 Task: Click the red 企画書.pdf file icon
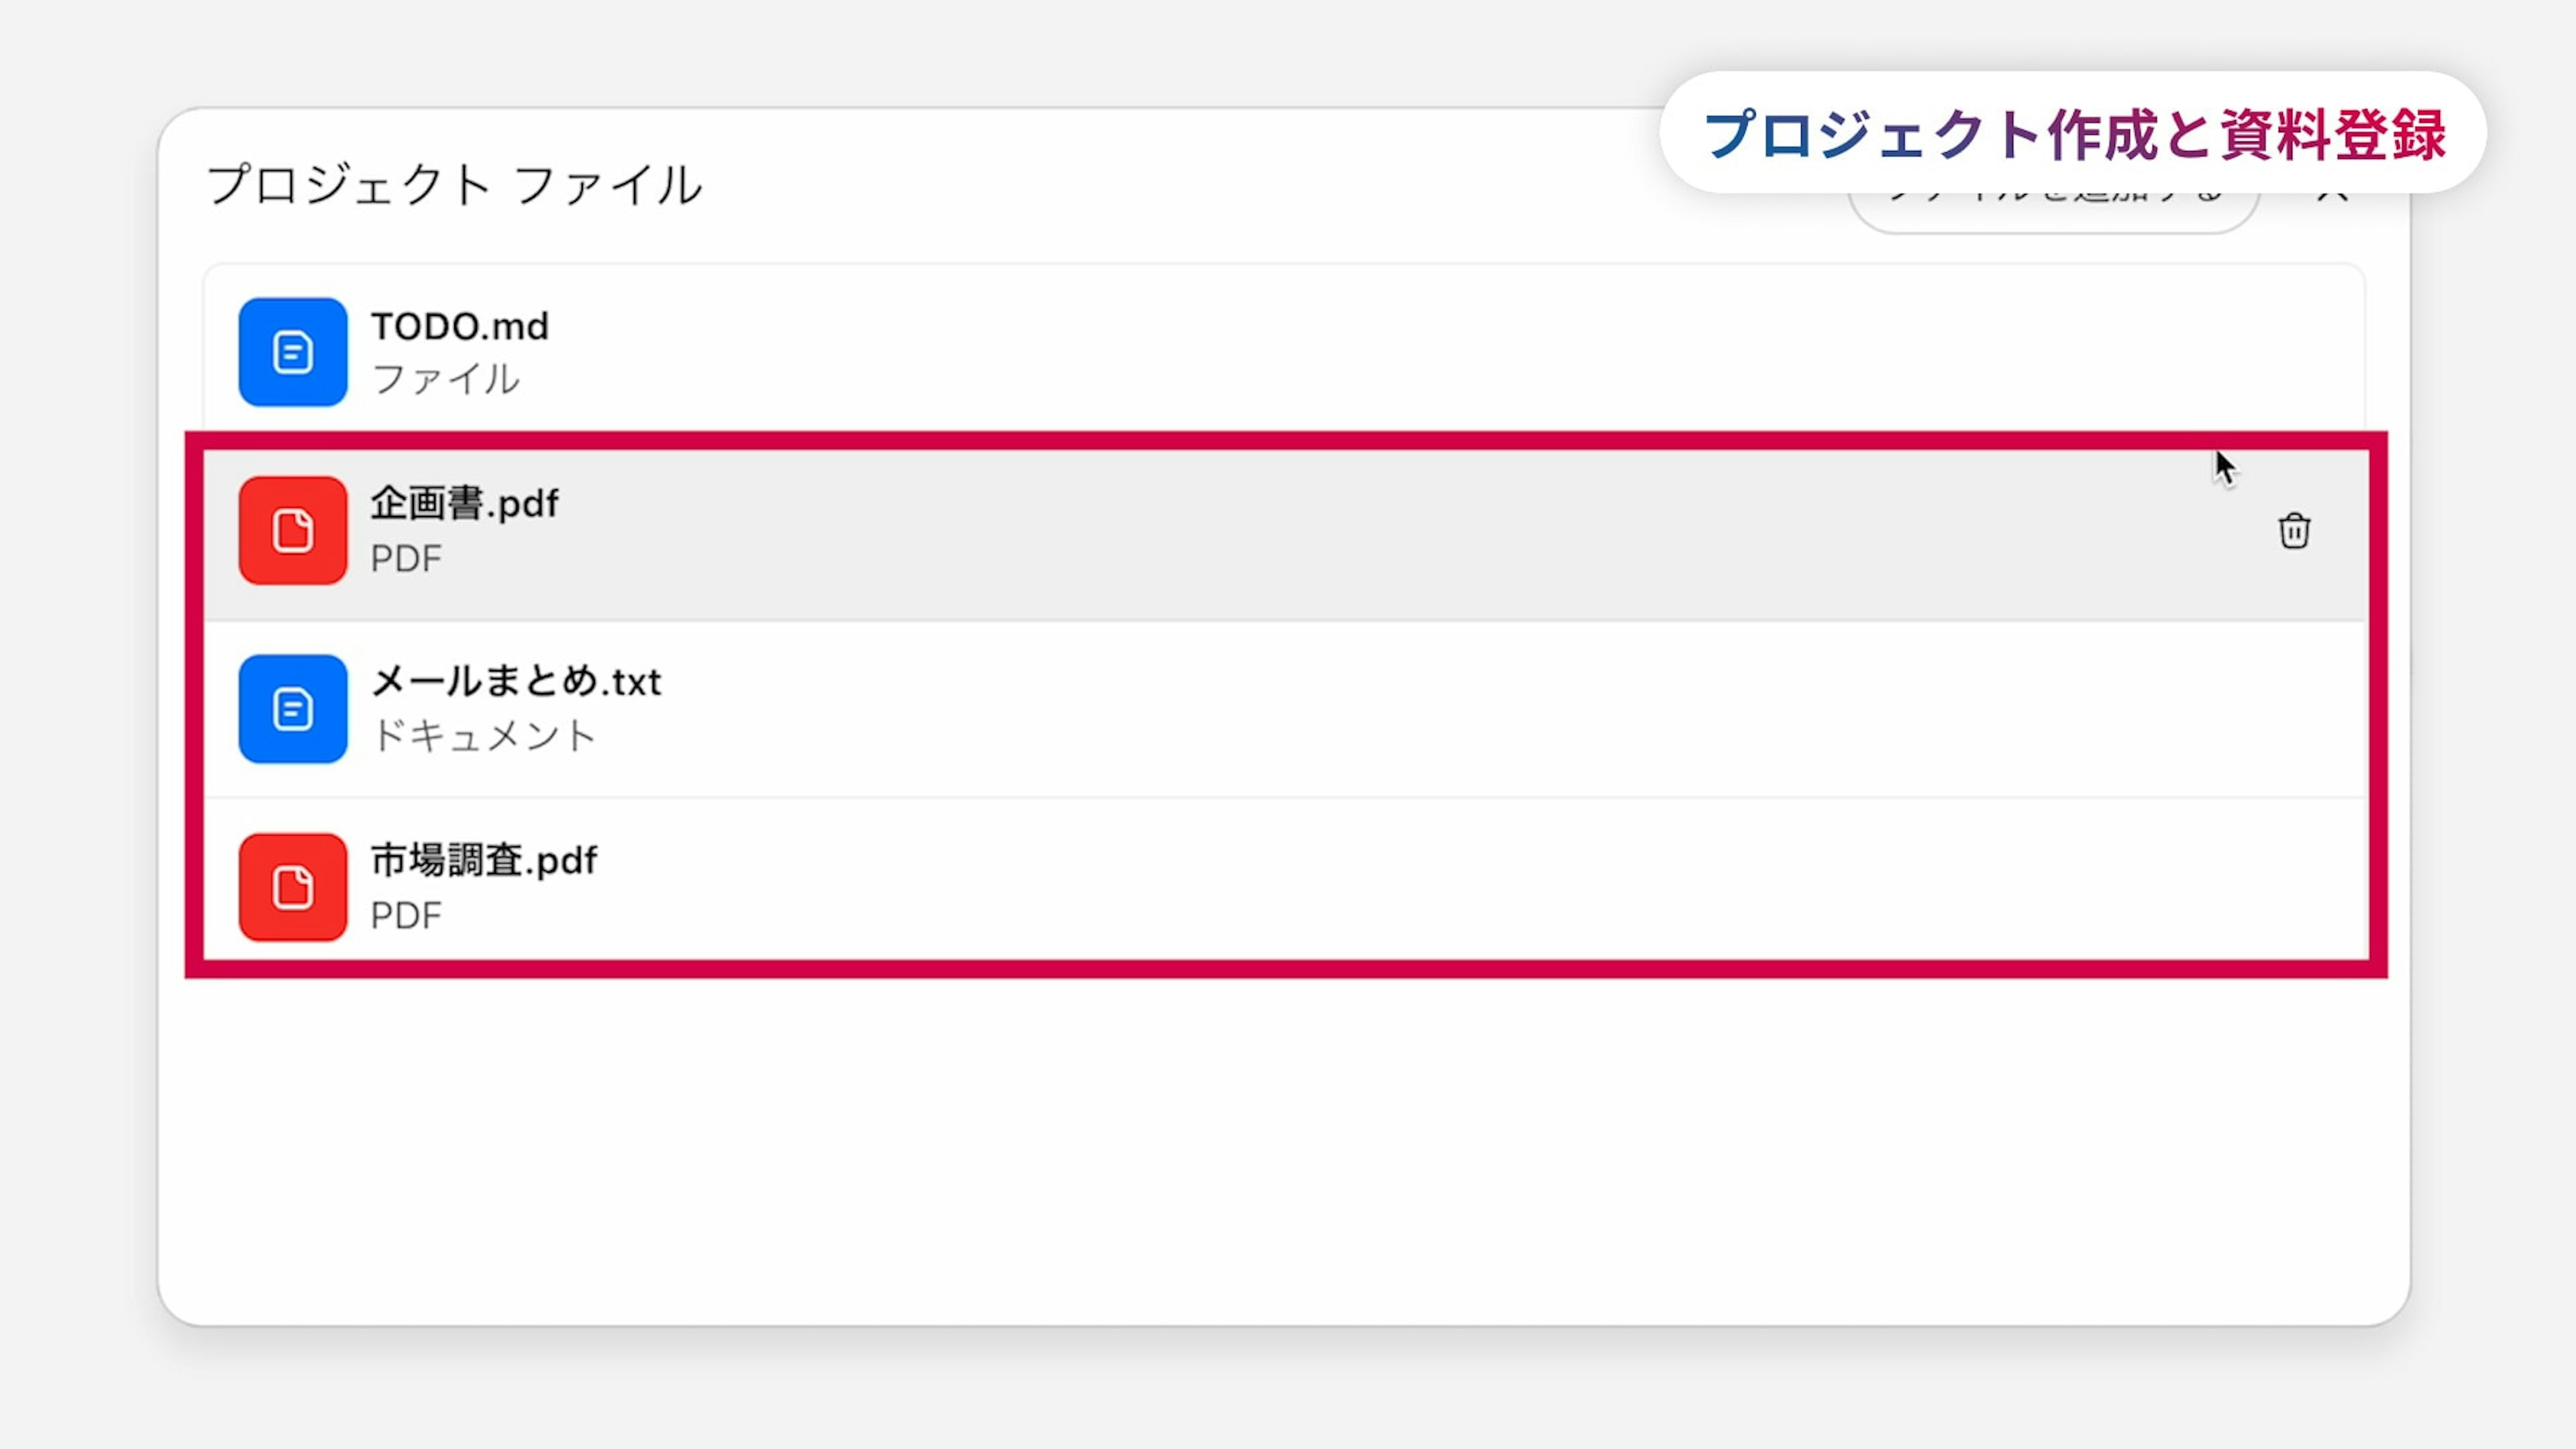coord(293,531)
